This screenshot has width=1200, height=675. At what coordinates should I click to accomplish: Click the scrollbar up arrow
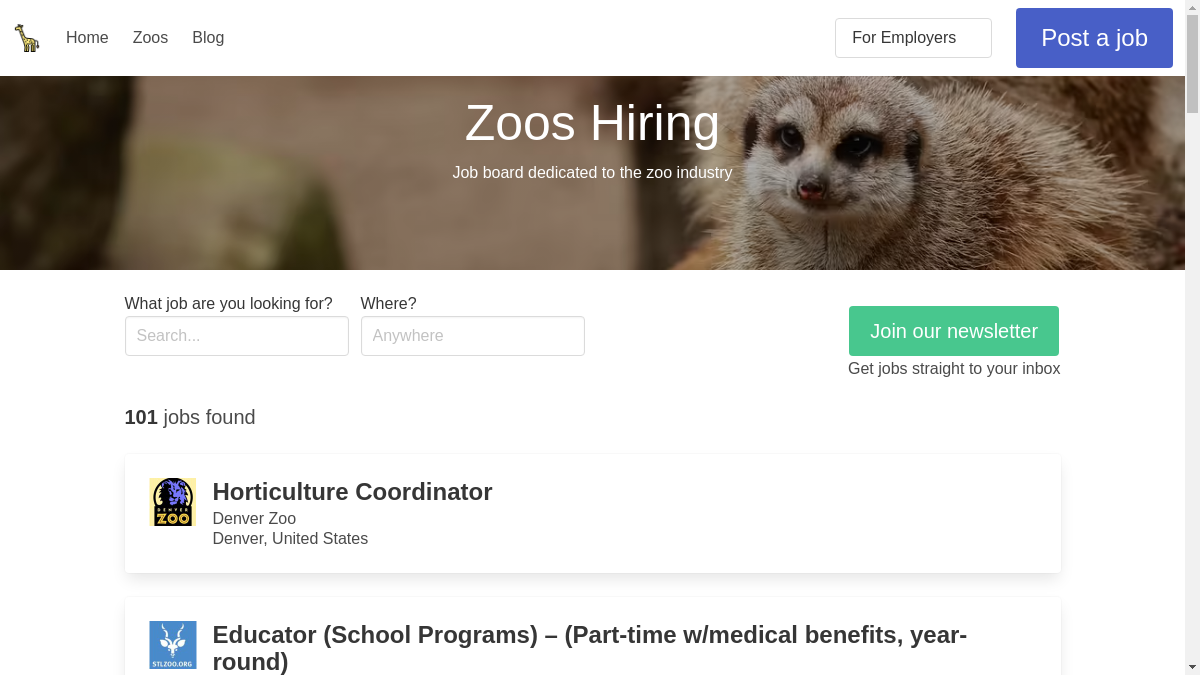(x=1192, y=7)
